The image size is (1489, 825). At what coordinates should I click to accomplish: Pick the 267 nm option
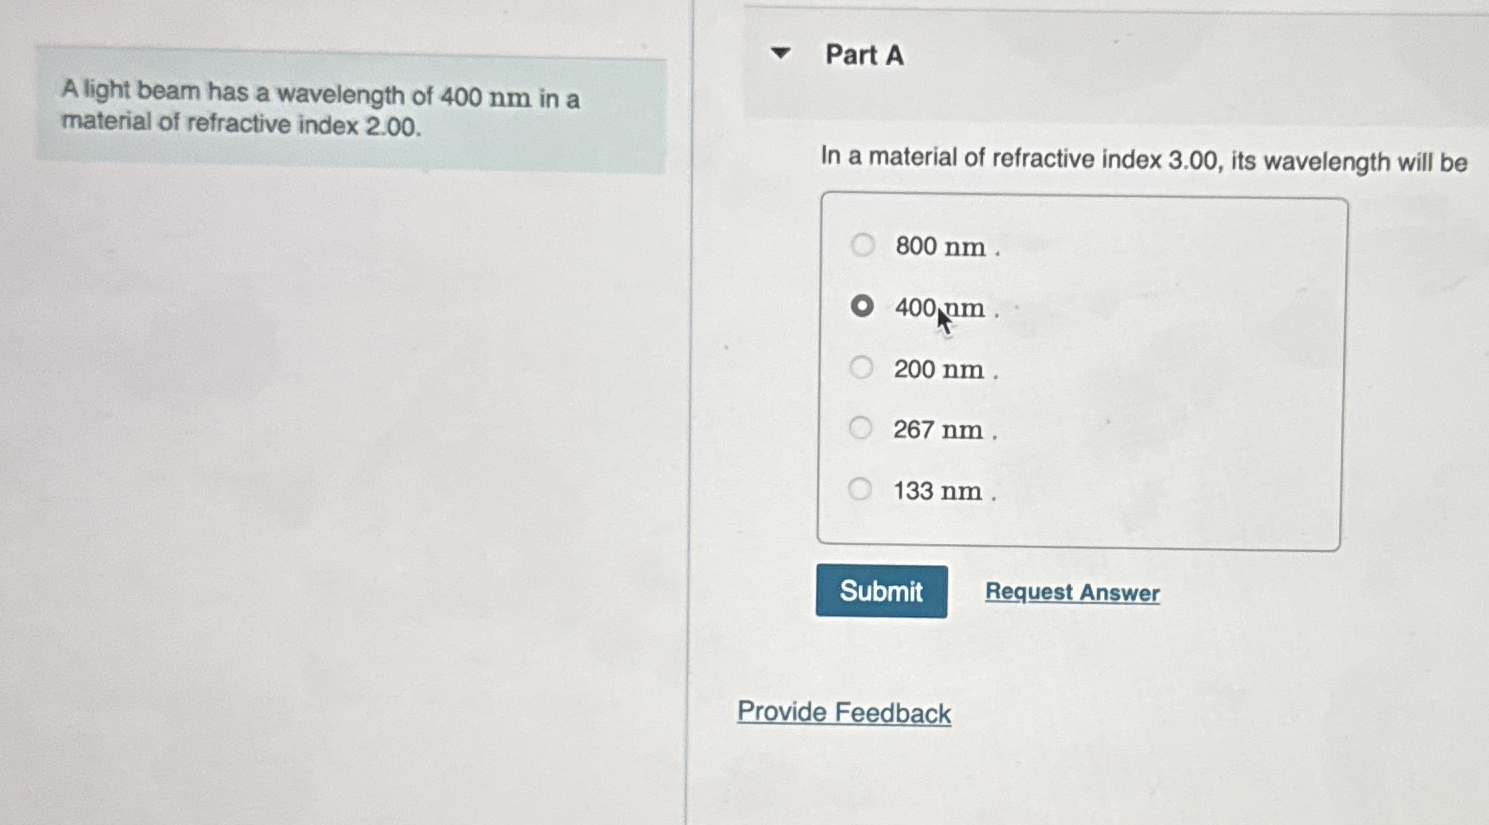point(859,428)
